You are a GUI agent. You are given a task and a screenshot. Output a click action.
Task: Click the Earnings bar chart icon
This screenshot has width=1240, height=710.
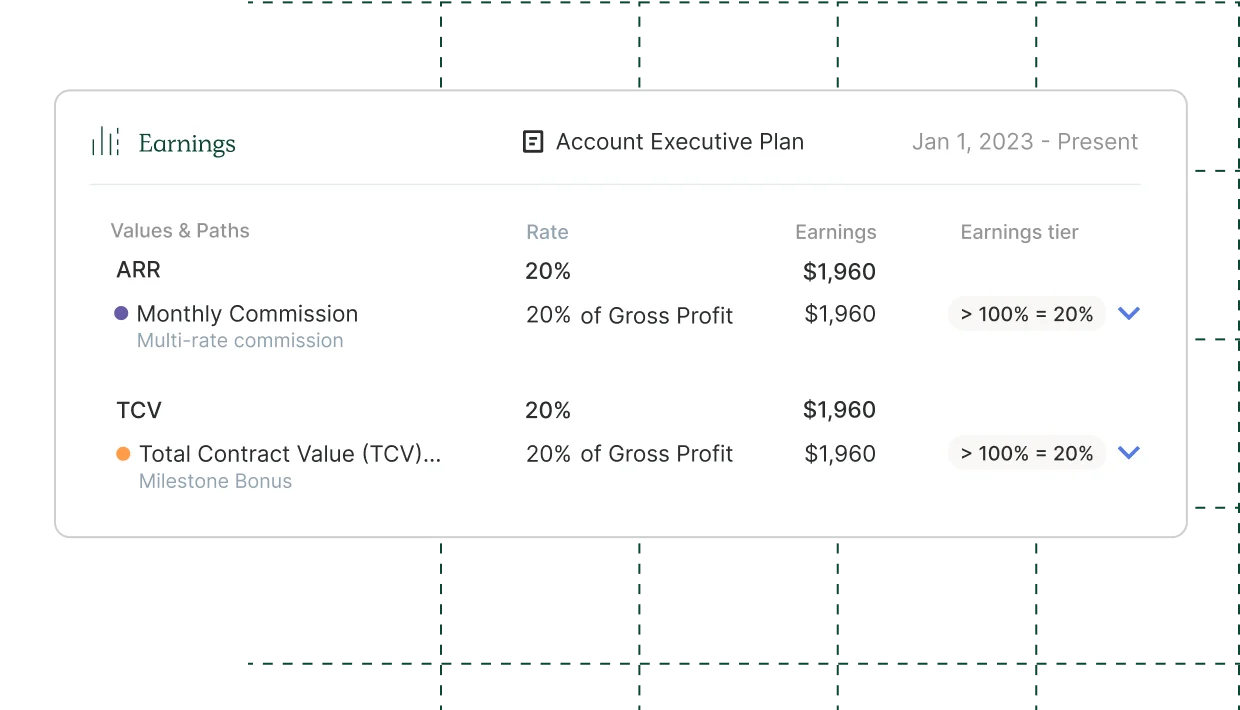tap(106, 142)
